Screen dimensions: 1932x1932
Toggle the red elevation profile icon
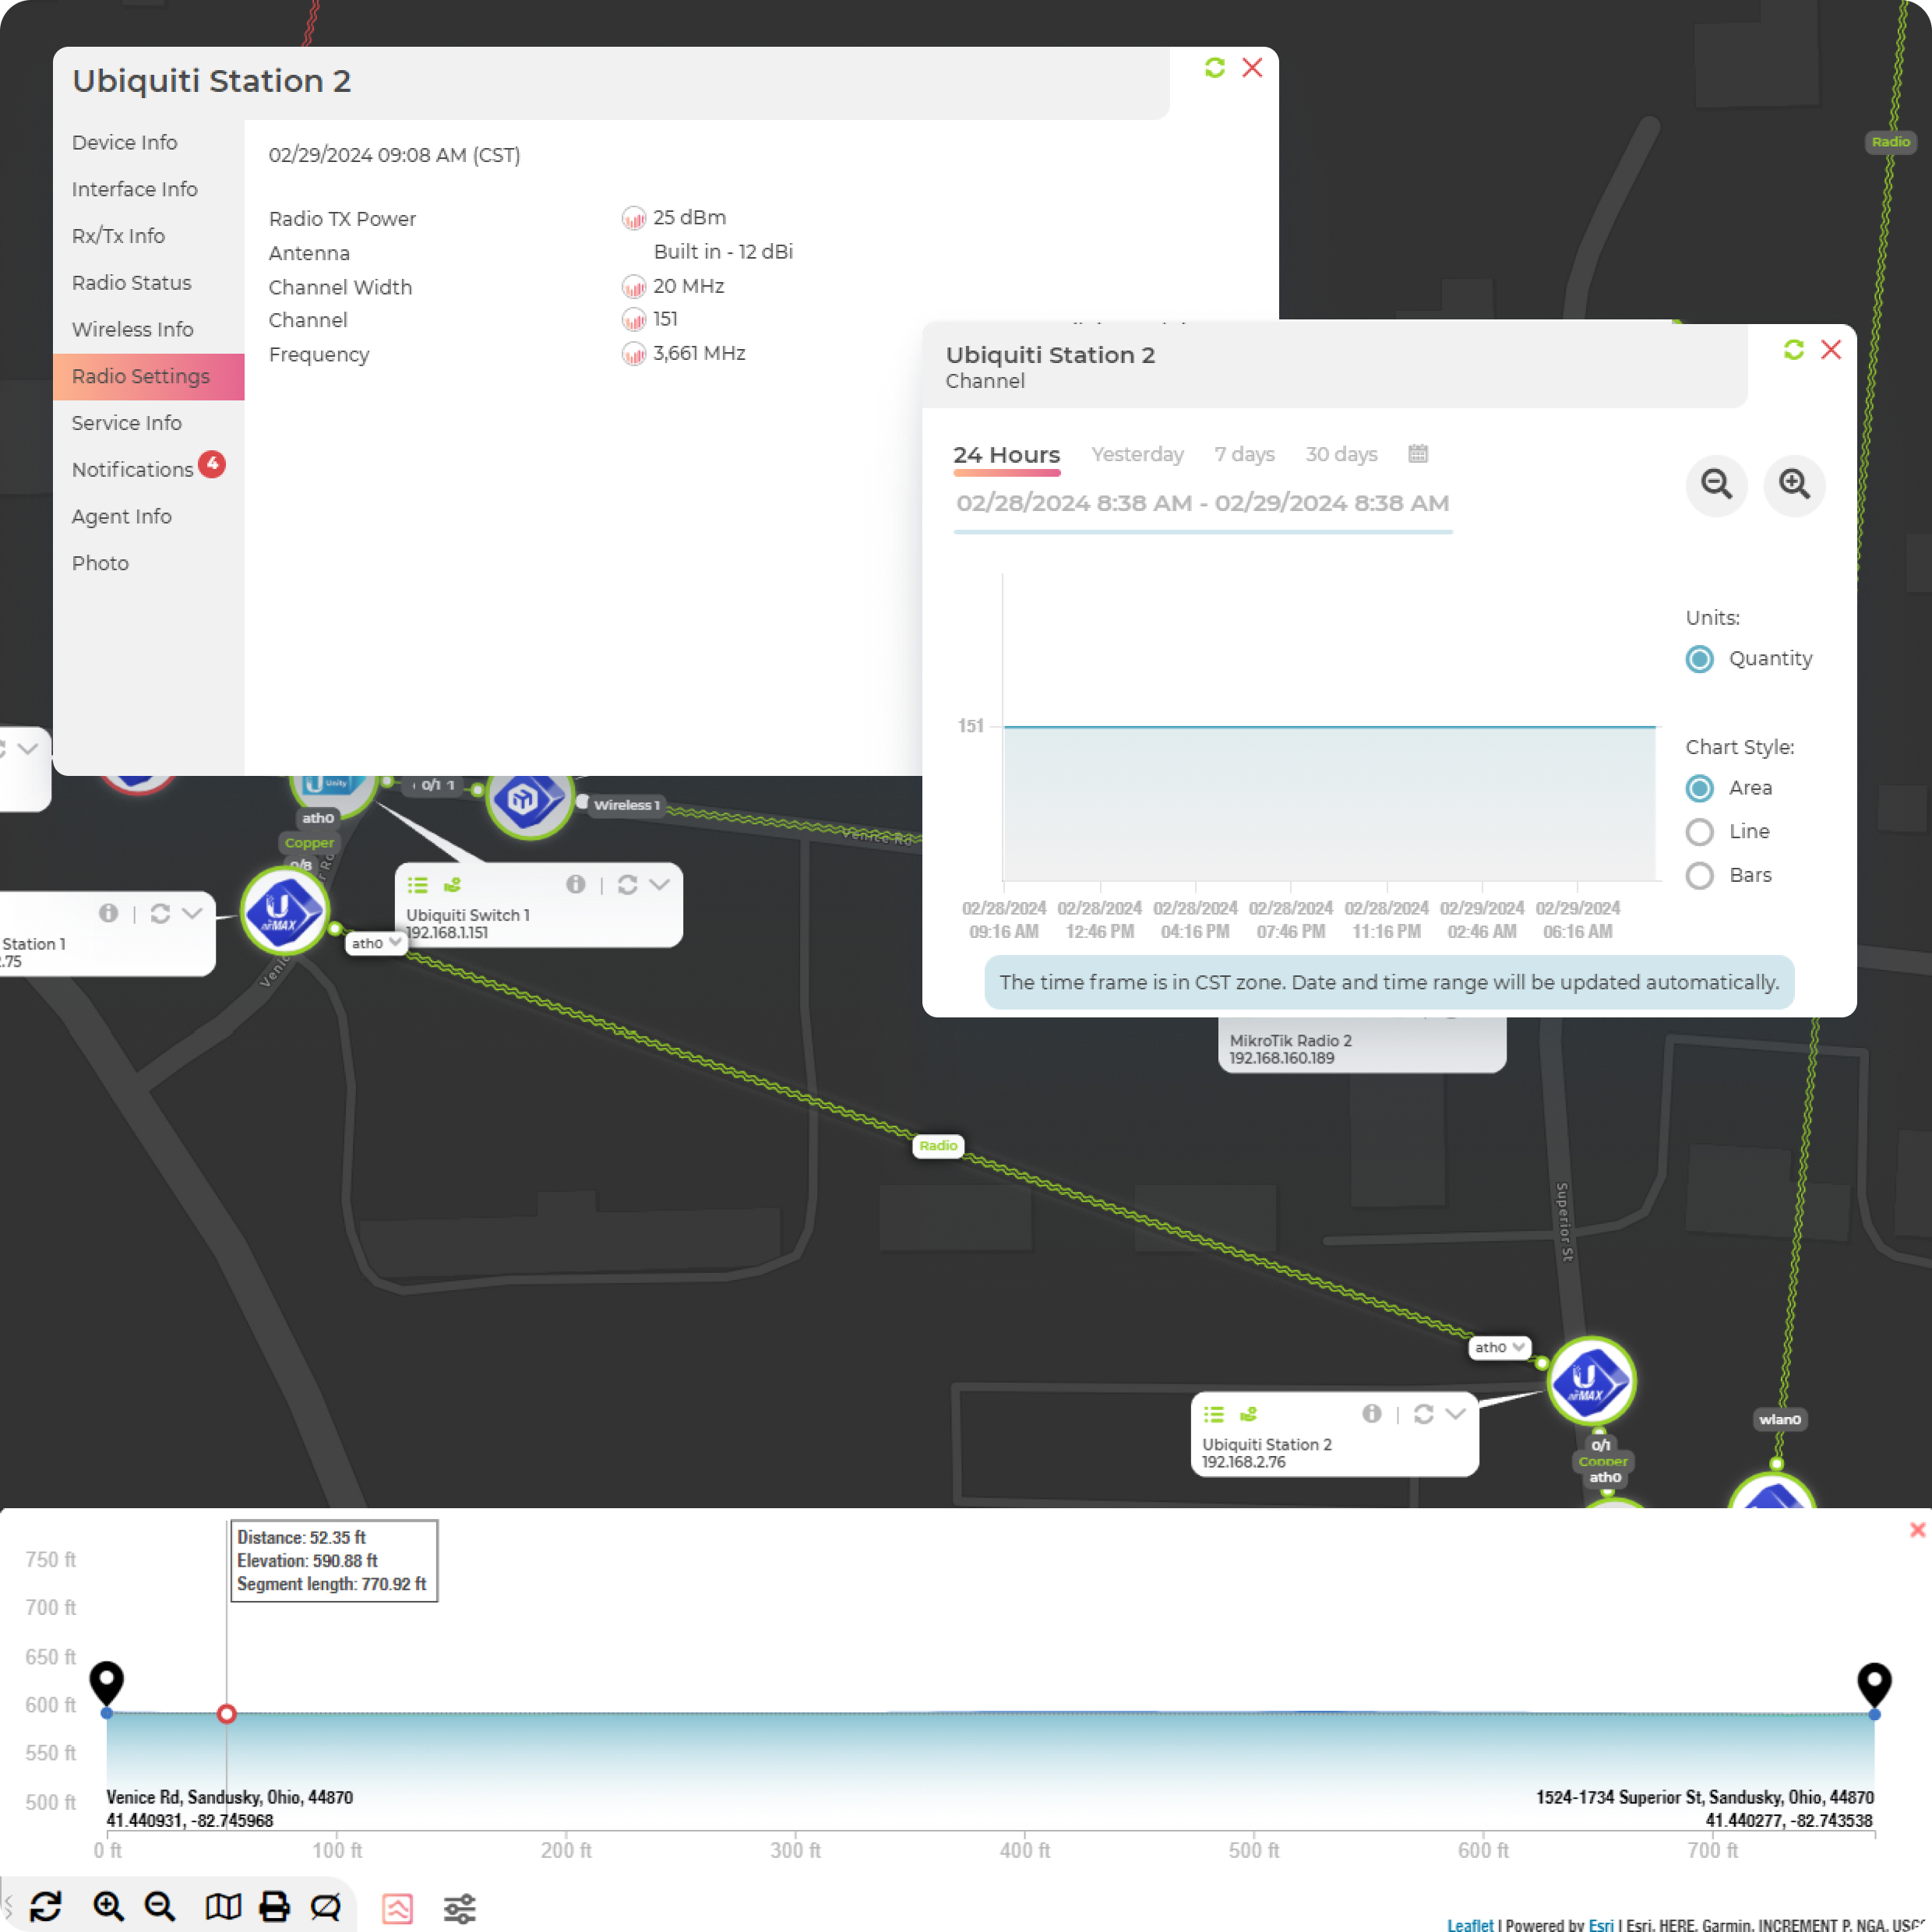[x=397, y=1908]
